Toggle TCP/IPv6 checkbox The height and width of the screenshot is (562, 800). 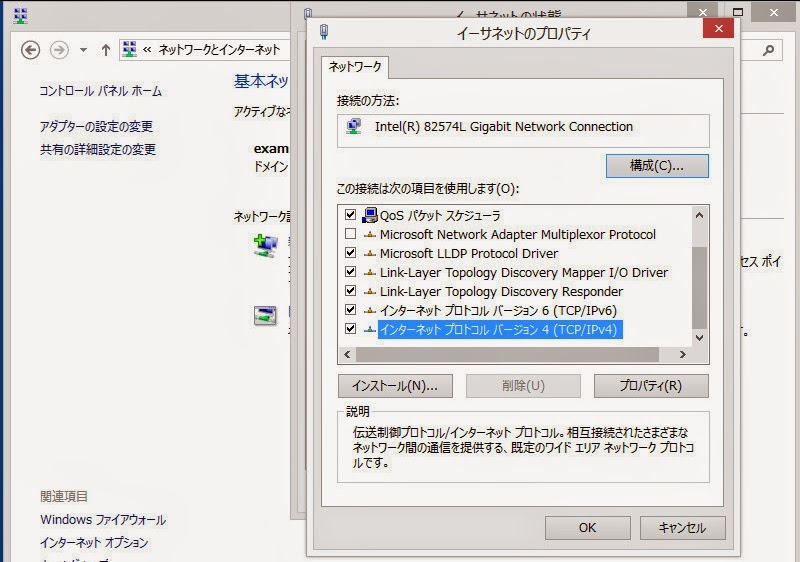350,310
